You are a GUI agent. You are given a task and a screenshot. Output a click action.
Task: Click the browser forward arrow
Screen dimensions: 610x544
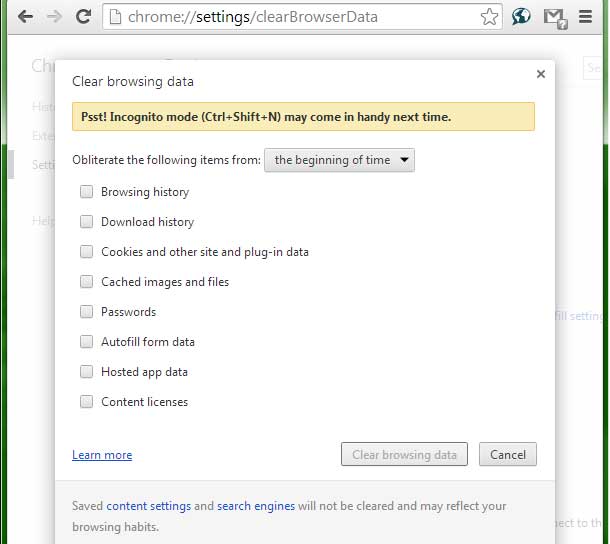[x=54, y=17]
